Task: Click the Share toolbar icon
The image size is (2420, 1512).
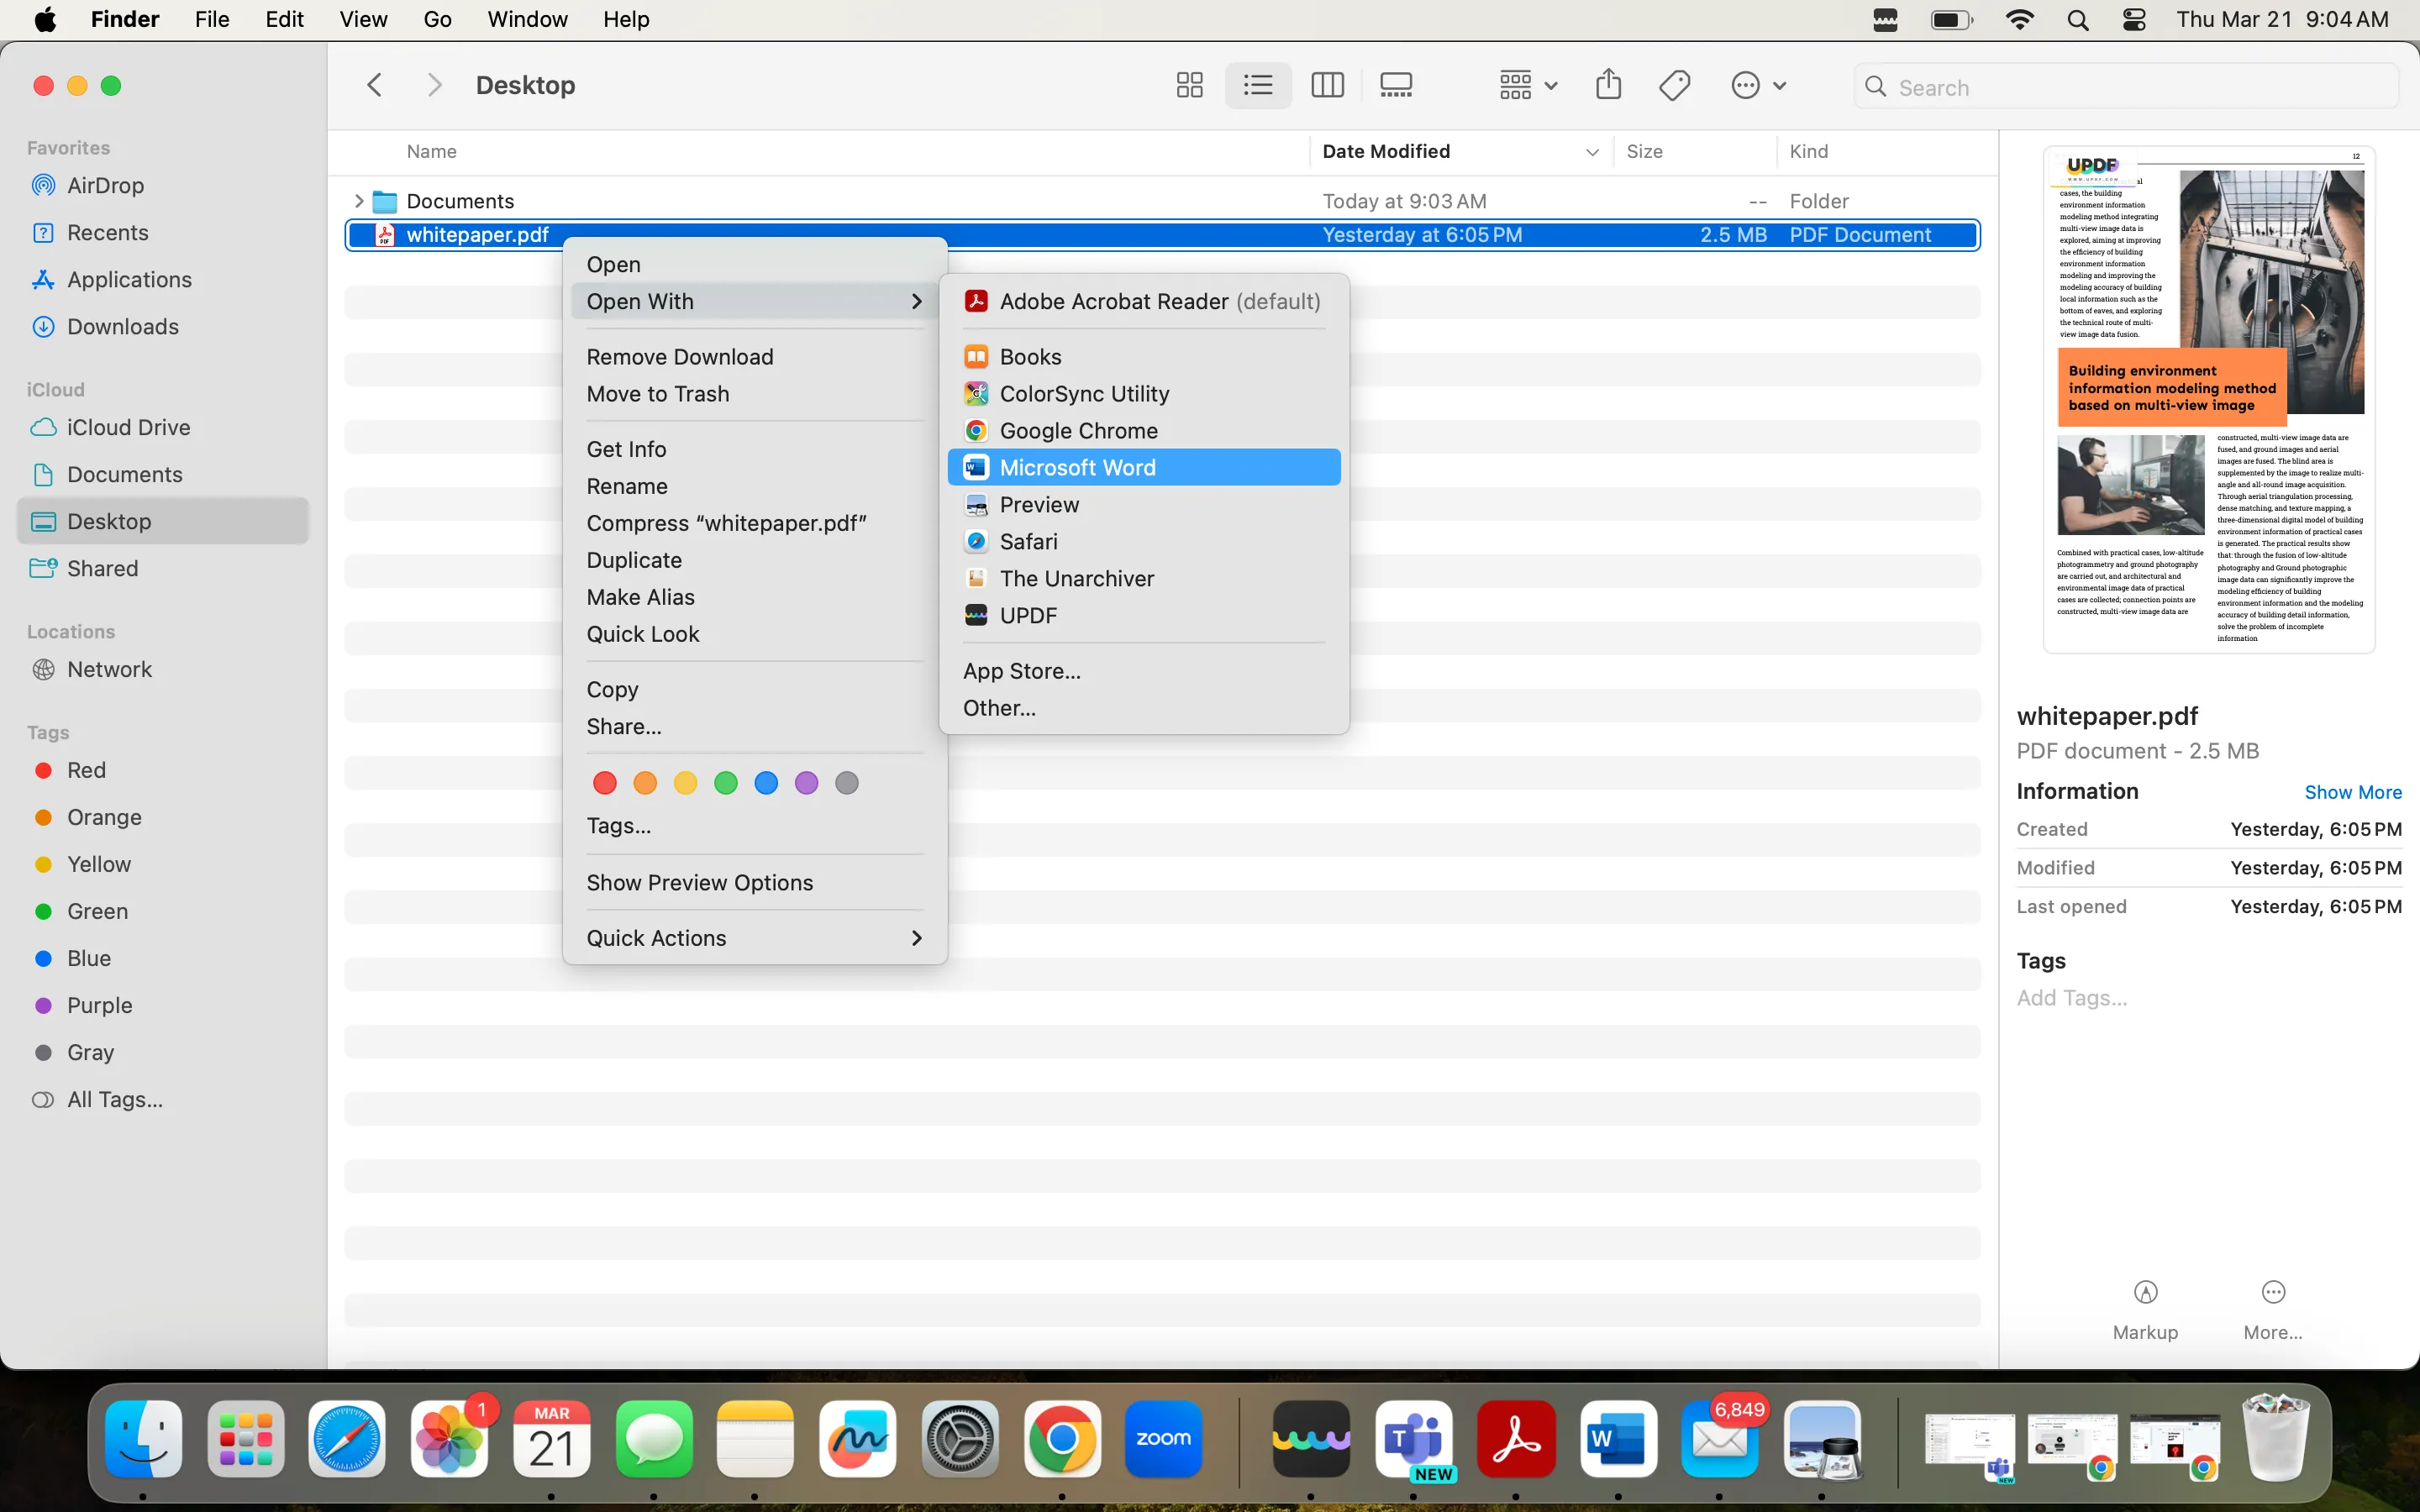Action: [x=1608, y=85]
